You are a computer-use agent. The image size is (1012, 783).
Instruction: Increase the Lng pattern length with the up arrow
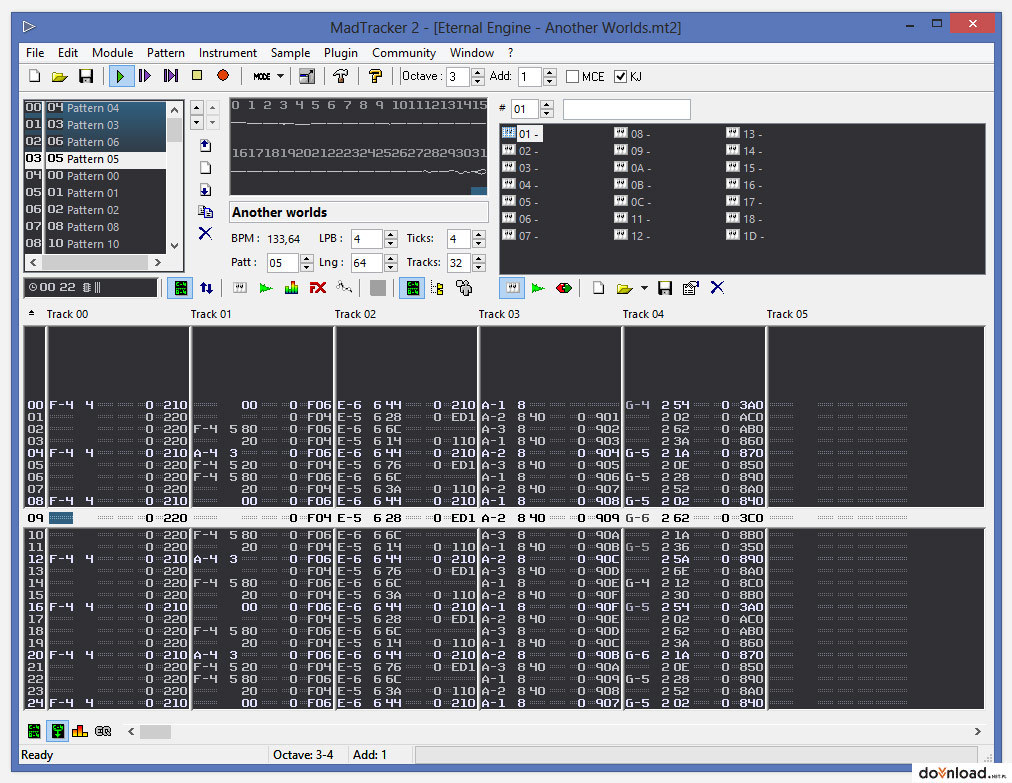[x=390, y=258]
